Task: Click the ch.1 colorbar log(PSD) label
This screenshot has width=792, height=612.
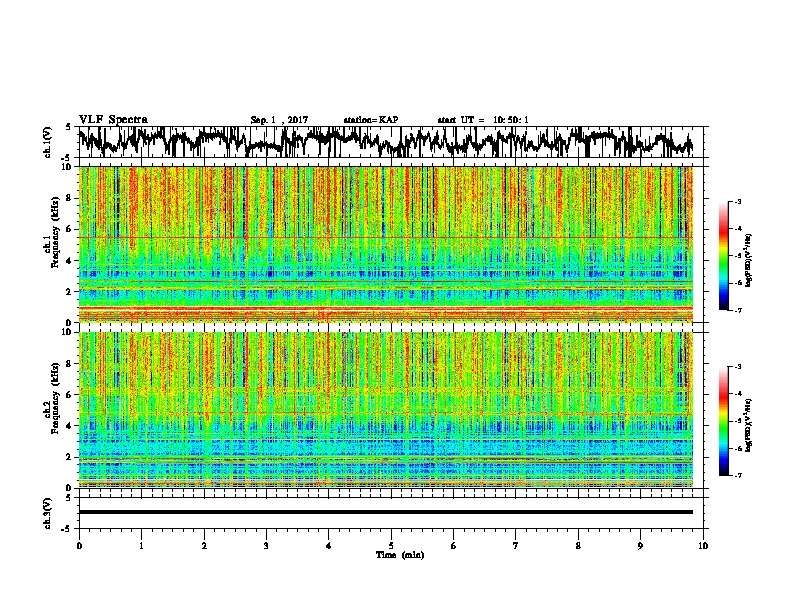Action: [748, 261]
